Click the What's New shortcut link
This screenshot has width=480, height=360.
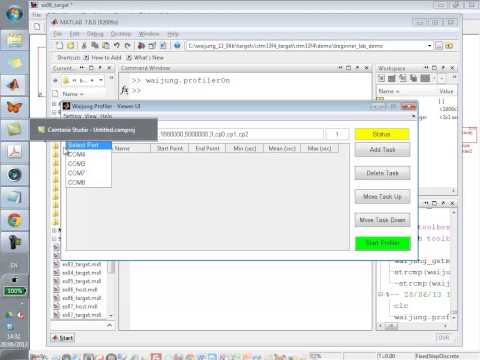coord(145,58)
